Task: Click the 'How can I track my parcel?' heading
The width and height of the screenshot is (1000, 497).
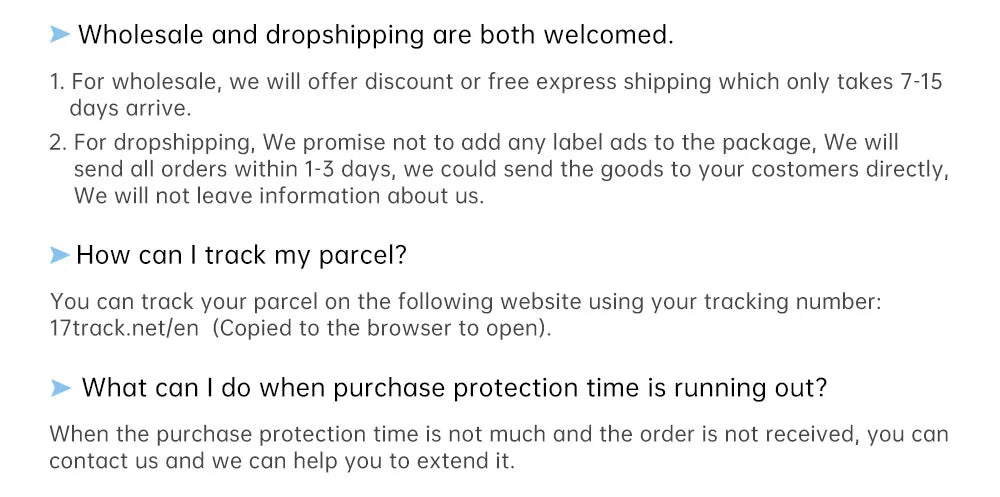Action: coord(242,256)
